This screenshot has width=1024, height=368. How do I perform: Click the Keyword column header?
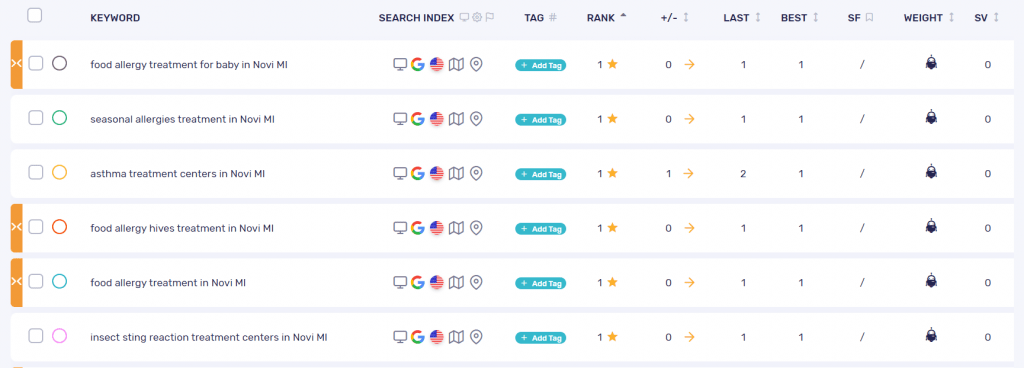pyautogui.click(x=115, y=18)
